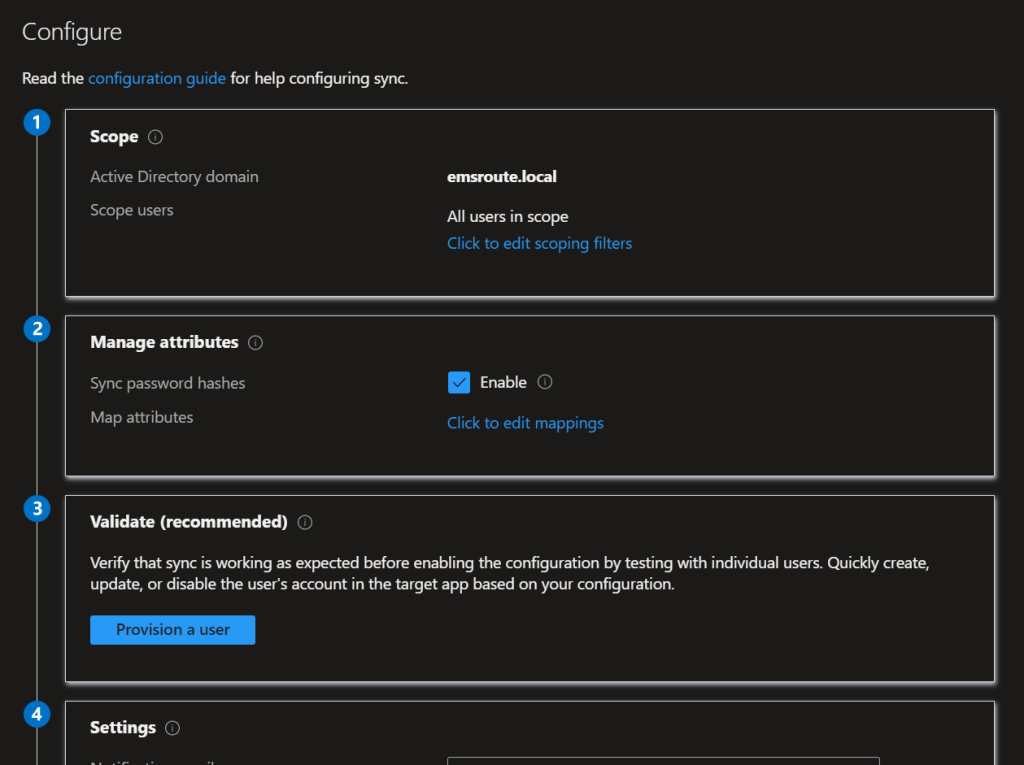Click info icon beside Validate (recommended)
This screenshot has height=765, width=1024.
(x=305, y=522)
